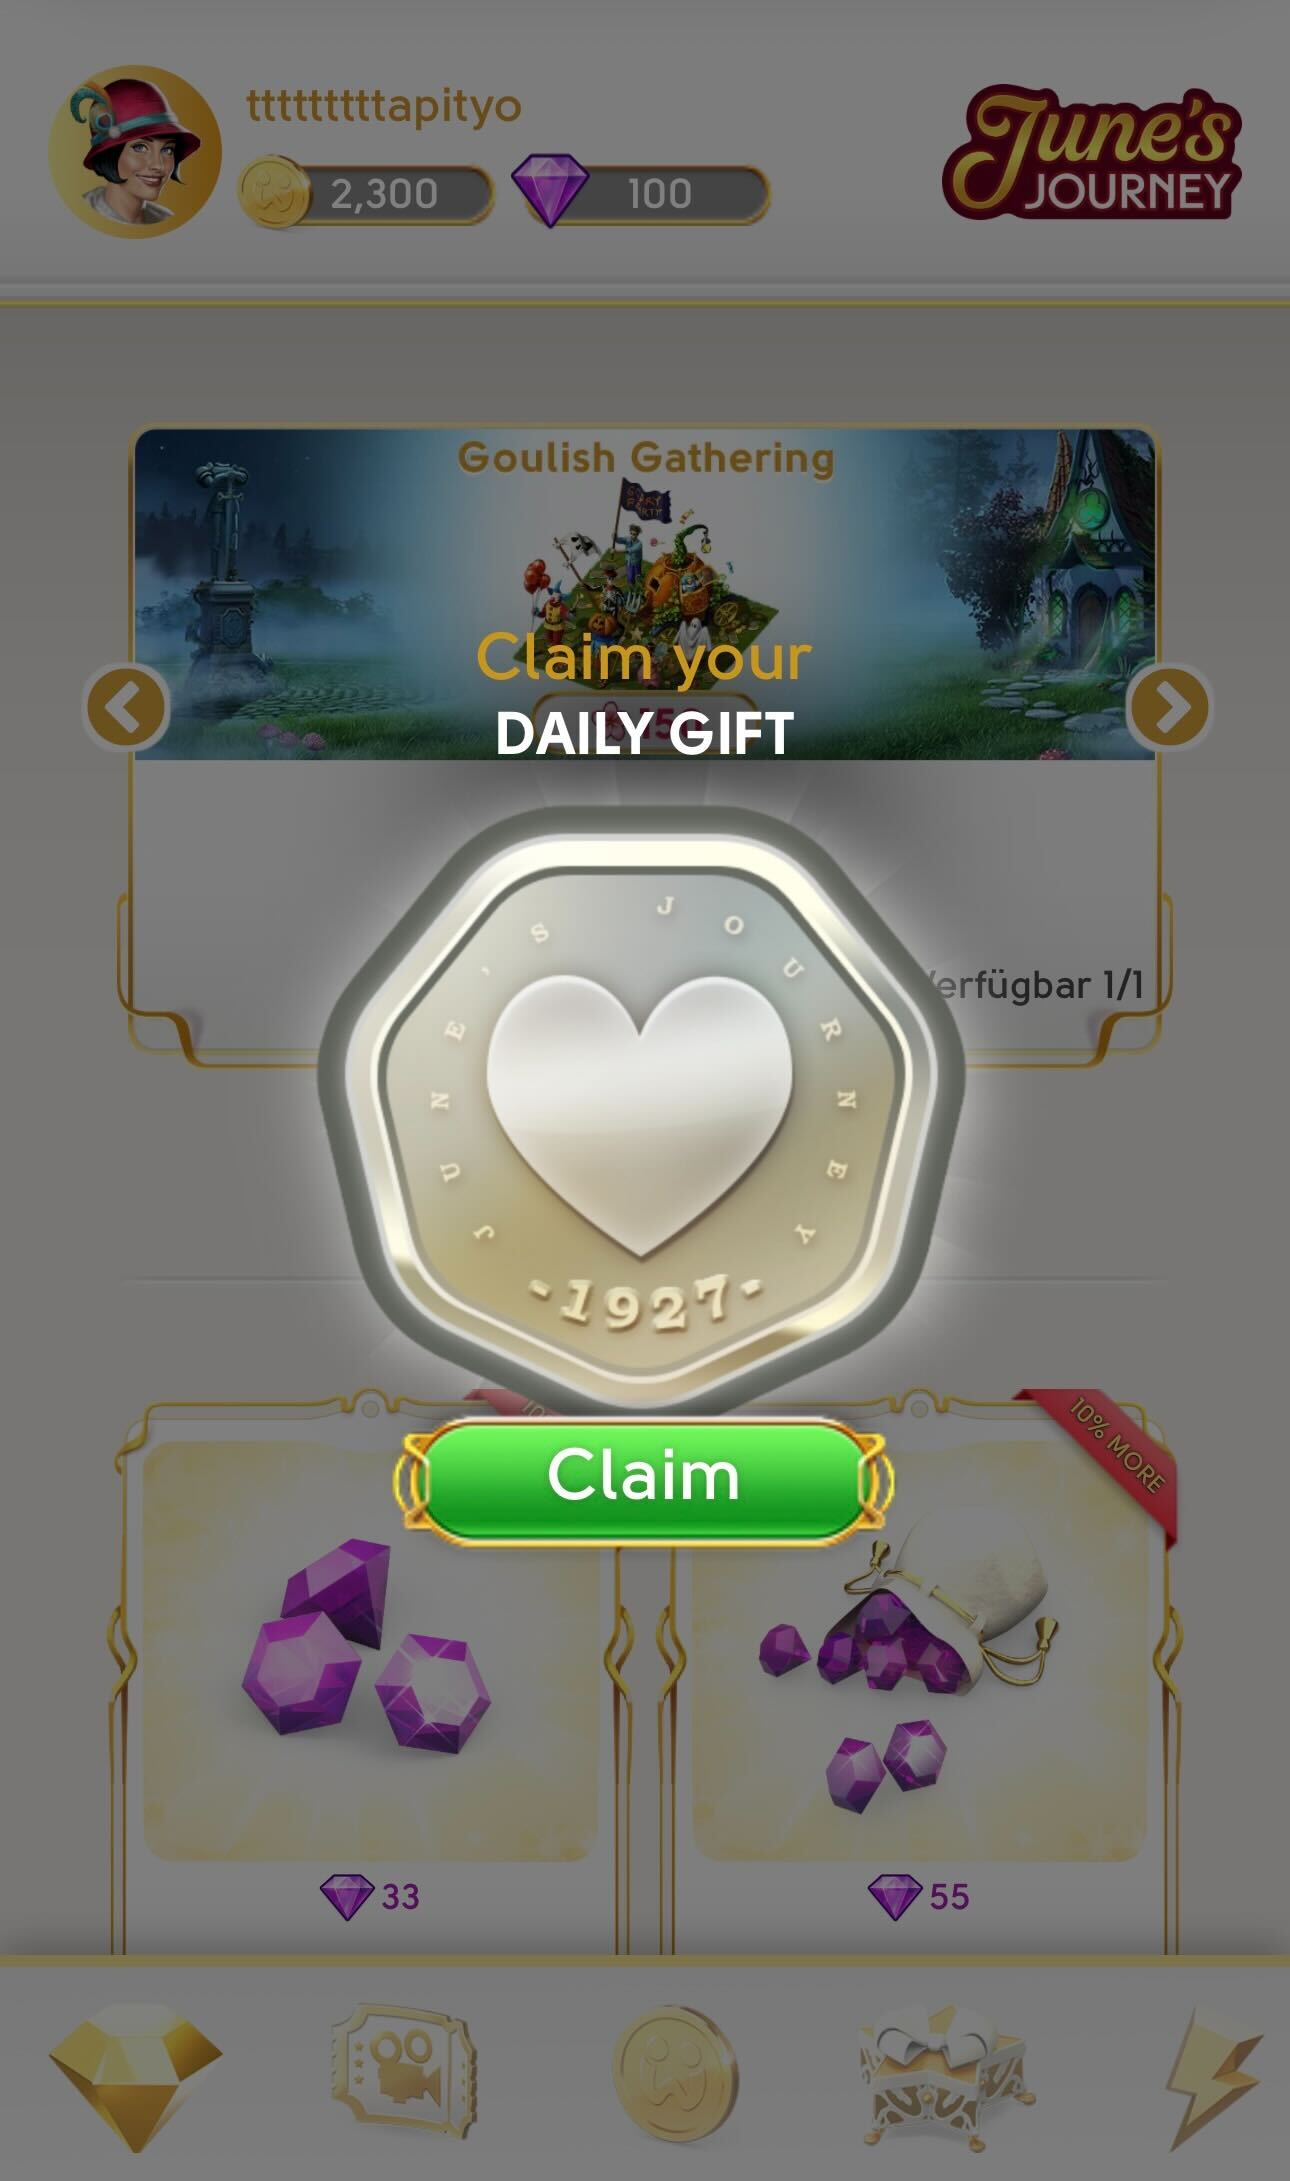
Task: Click the June's Journey logo
Action: point(1092,153)
